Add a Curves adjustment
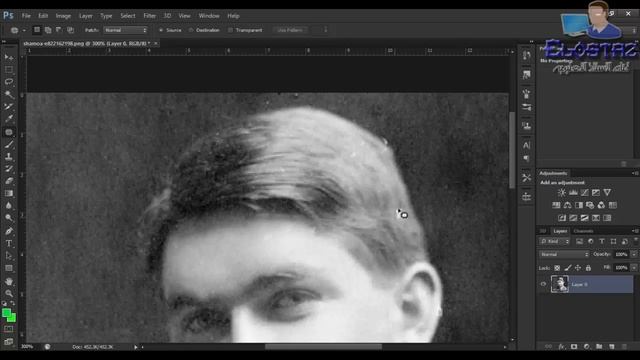 coord(584,192)
